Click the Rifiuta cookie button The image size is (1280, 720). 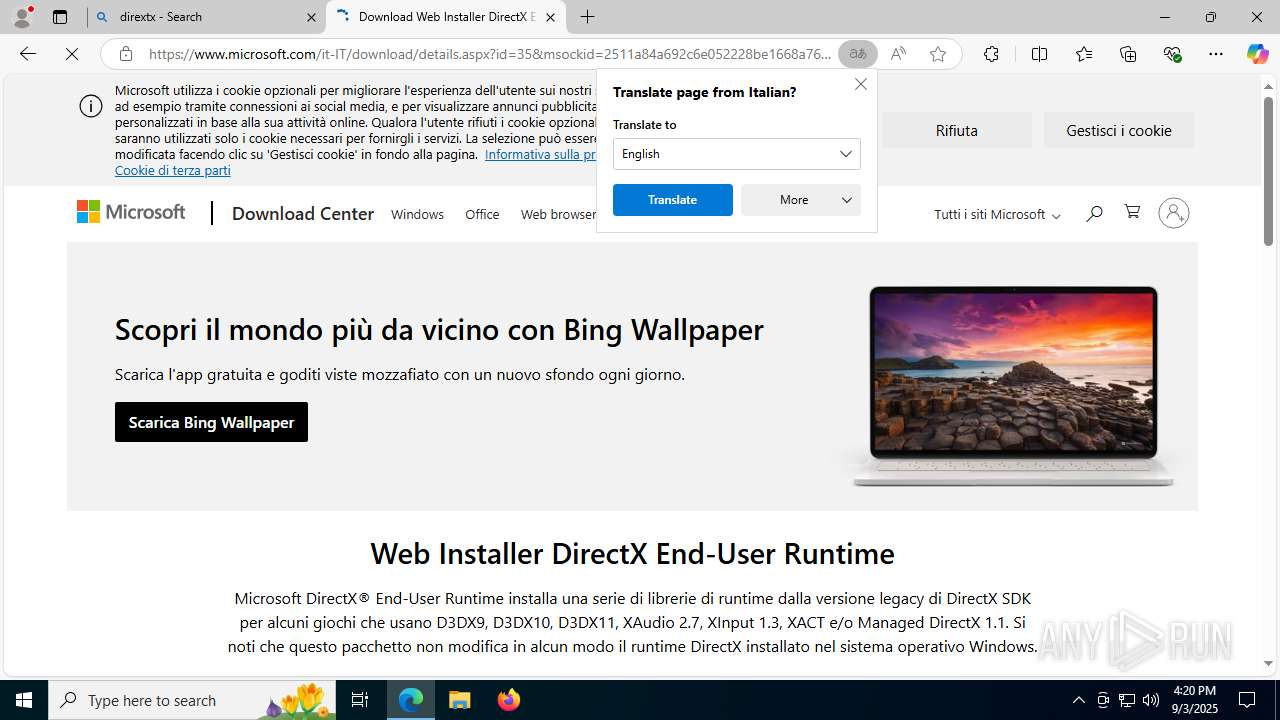tap(957, 130)
